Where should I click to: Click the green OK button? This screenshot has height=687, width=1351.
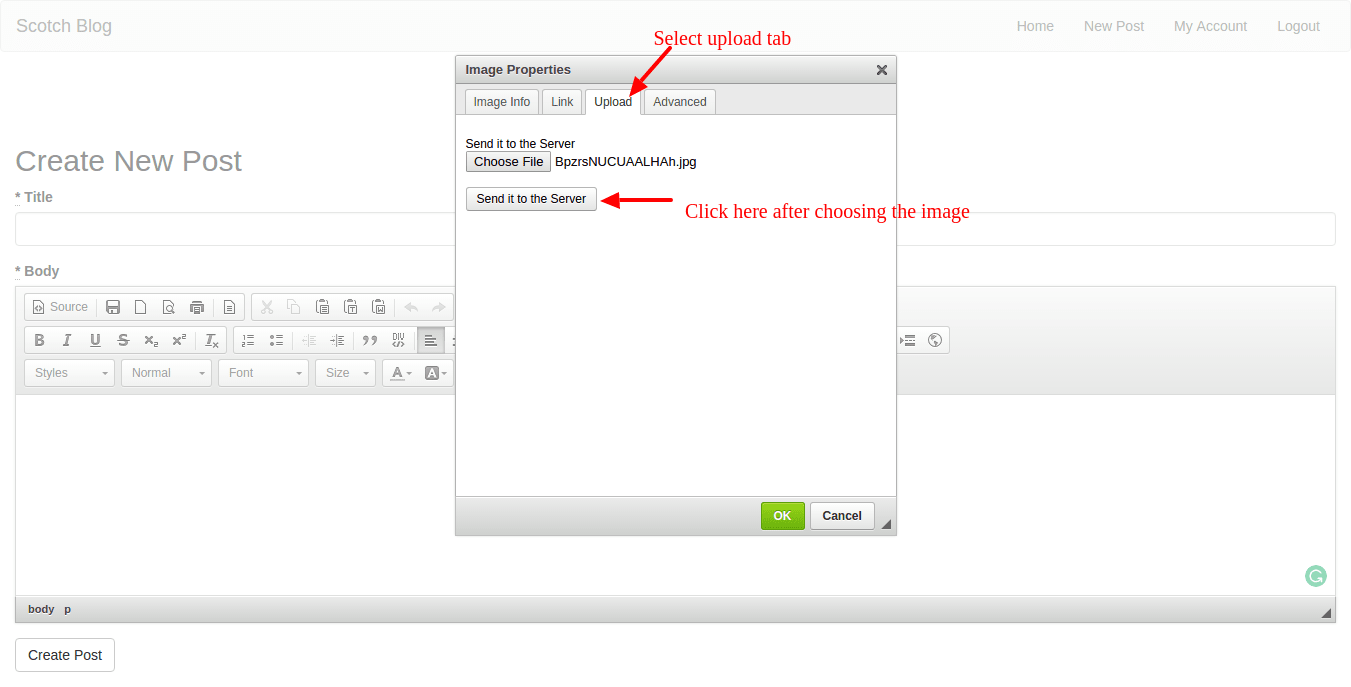pyautogui.click(x=782, y=516)
